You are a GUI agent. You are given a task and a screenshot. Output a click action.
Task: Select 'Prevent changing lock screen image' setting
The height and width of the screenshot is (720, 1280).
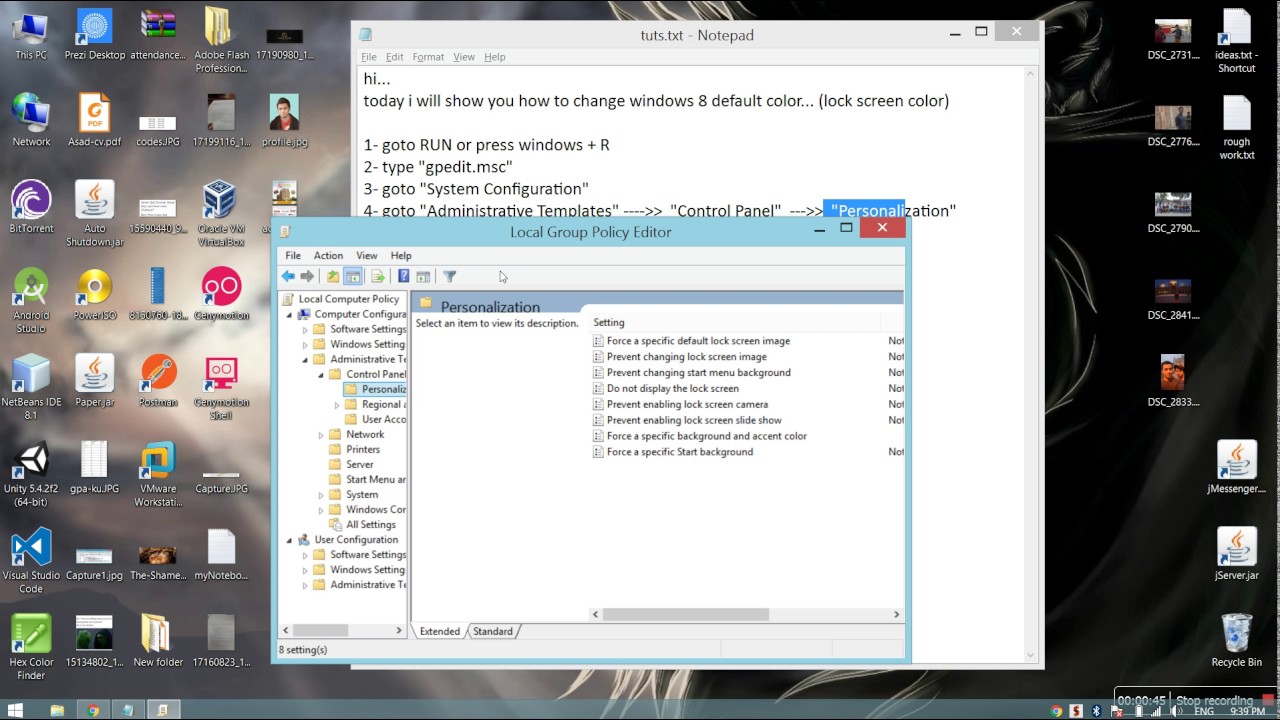pyautogui.click(x=679, y=357)
